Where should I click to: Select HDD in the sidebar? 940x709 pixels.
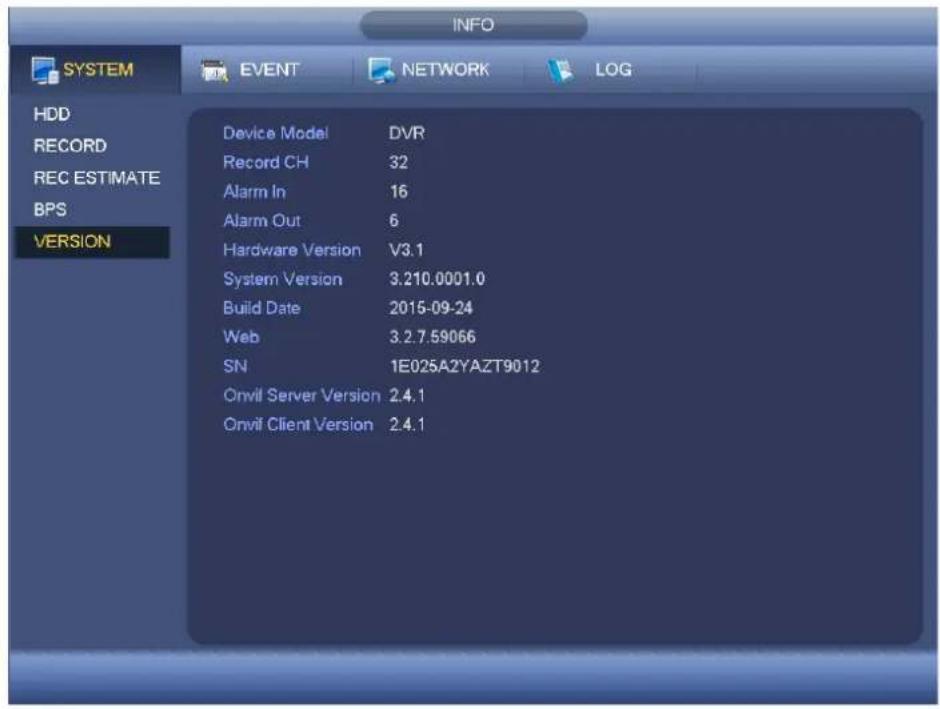[x=52, y=114]
